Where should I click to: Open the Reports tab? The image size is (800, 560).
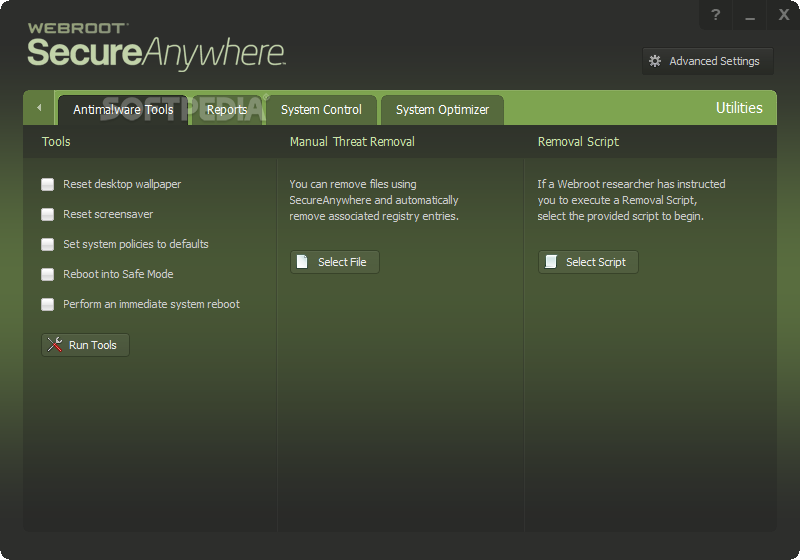tap(227, 110)
